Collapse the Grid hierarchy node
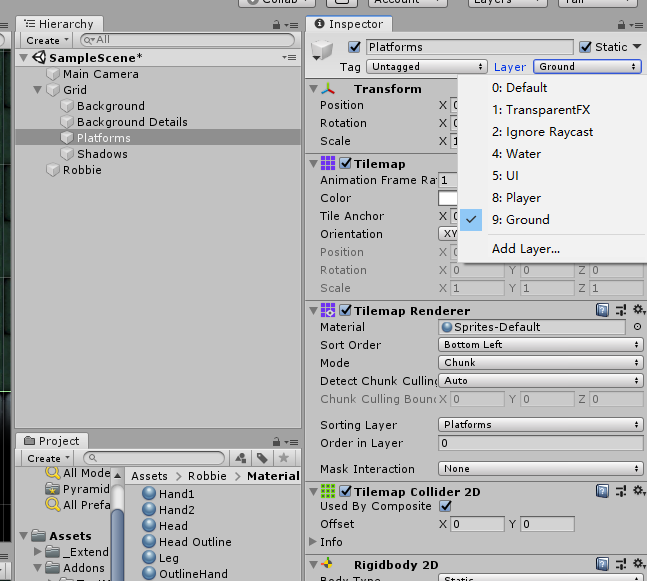 (38, 90)
